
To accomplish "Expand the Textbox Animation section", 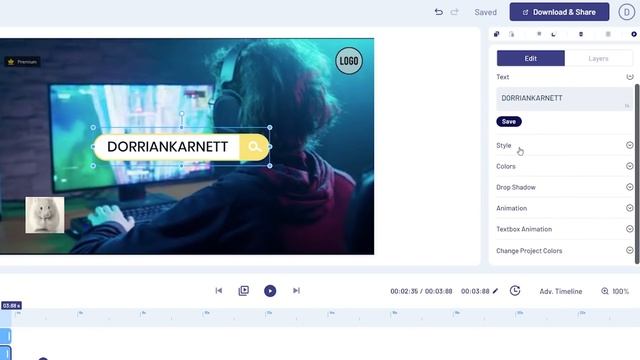I will [564, 229].
